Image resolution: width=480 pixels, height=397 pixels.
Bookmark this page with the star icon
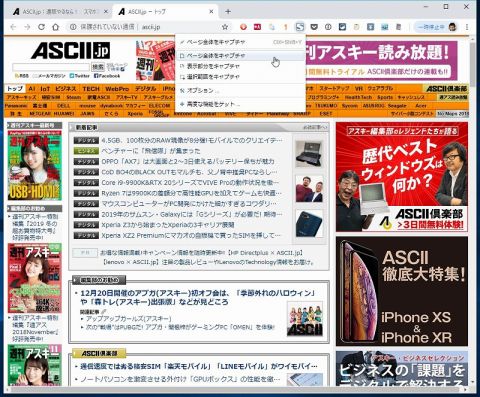pyautogui.click(x=225, y=27)
